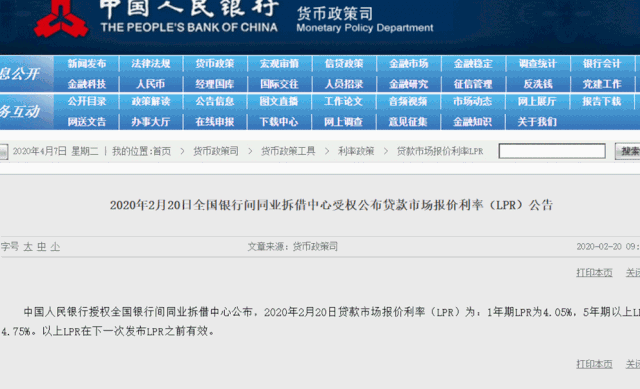This screenshot has height=389, width=640.
Task: Open the 国际交往 section
Action: [x=279, y=84]
